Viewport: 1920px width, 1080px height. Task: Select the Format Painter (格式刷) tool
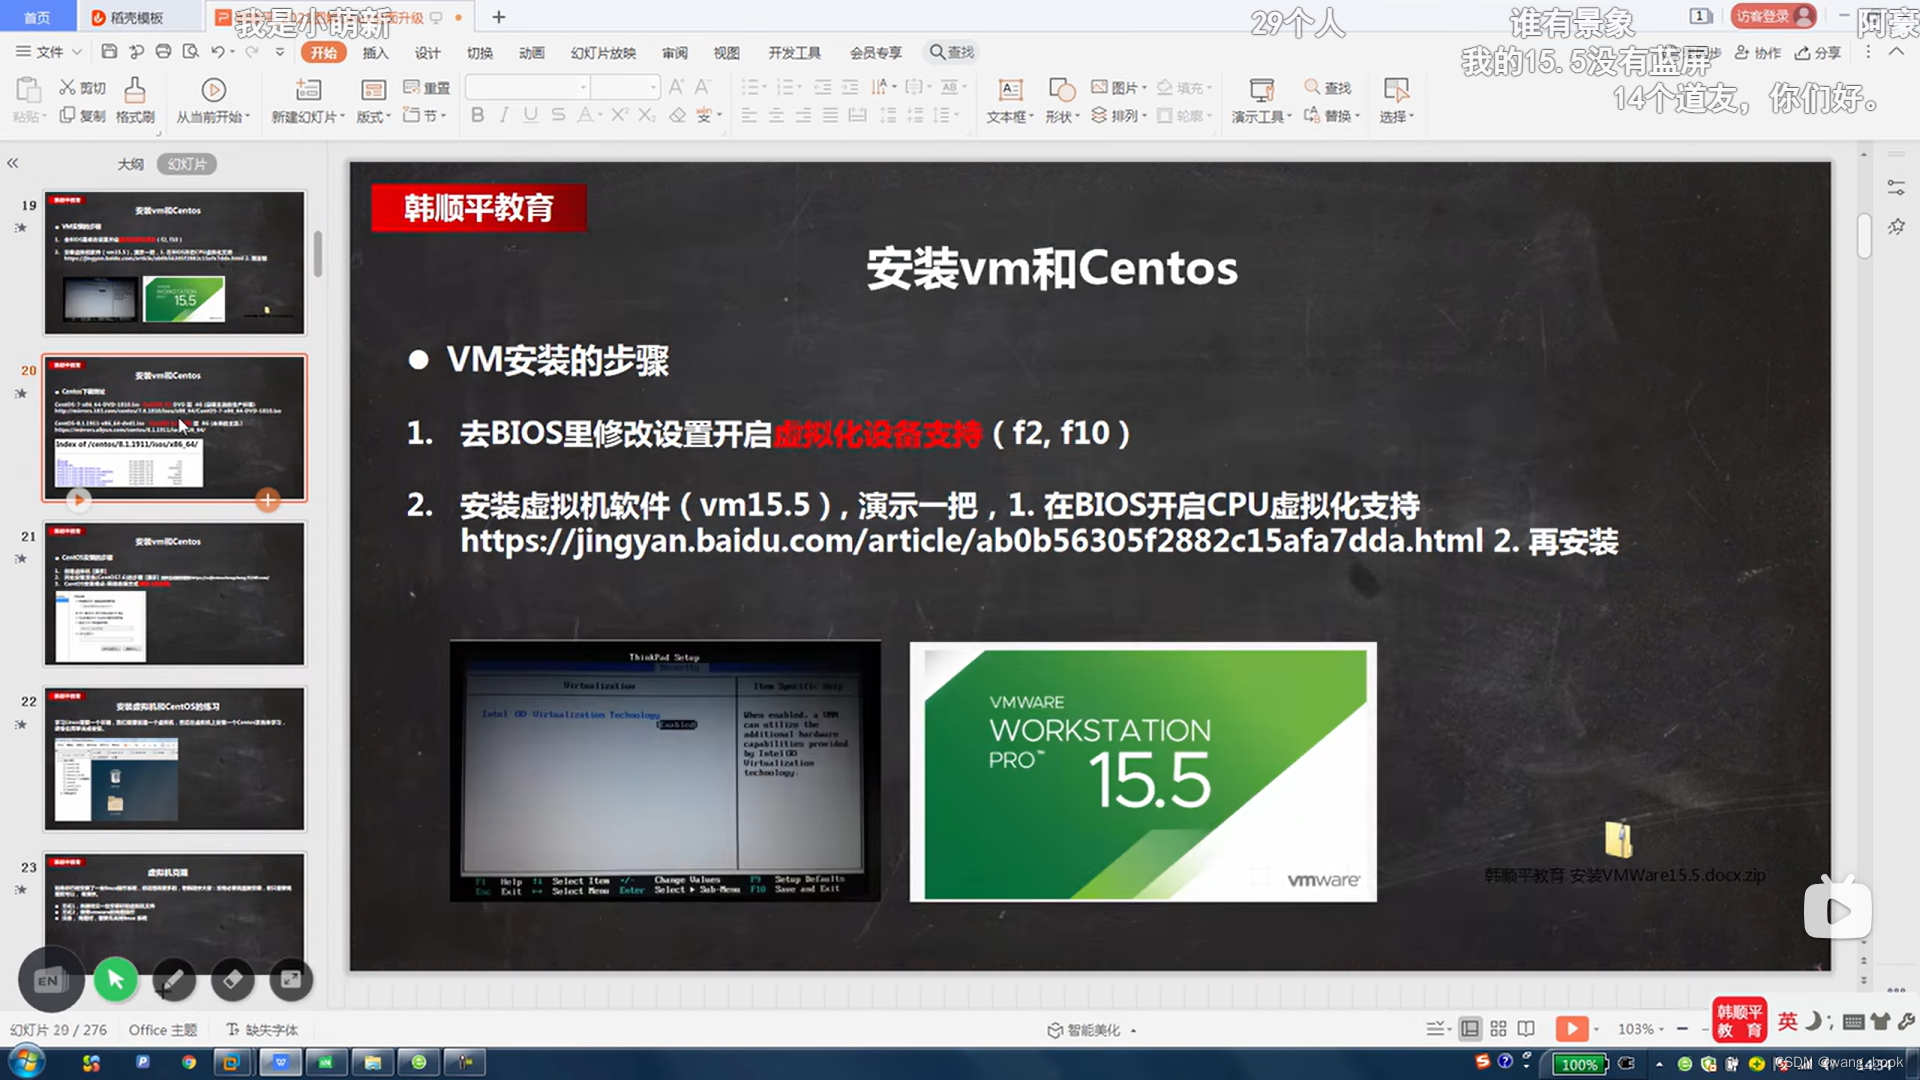tap(135, 100)
